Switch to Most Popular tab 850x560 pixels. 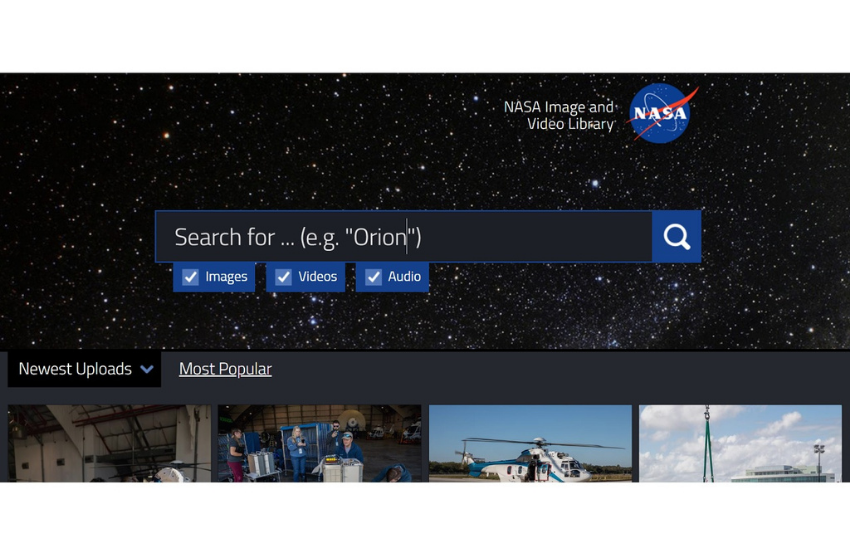225,369
